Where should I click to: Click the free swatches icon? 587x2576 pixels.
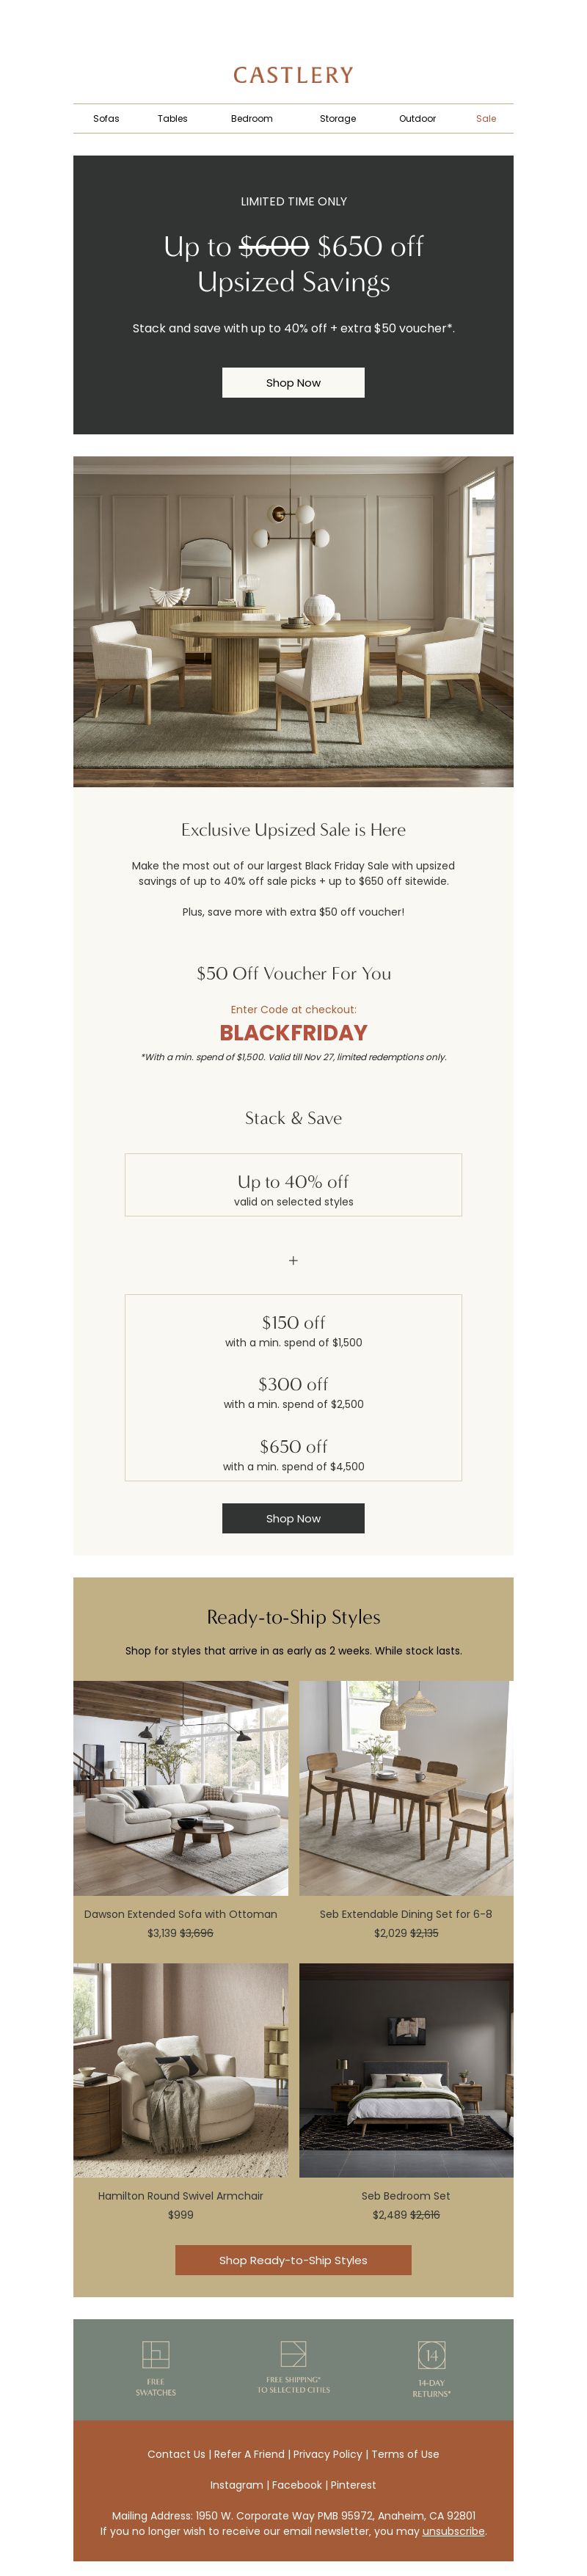(155, 2353)
